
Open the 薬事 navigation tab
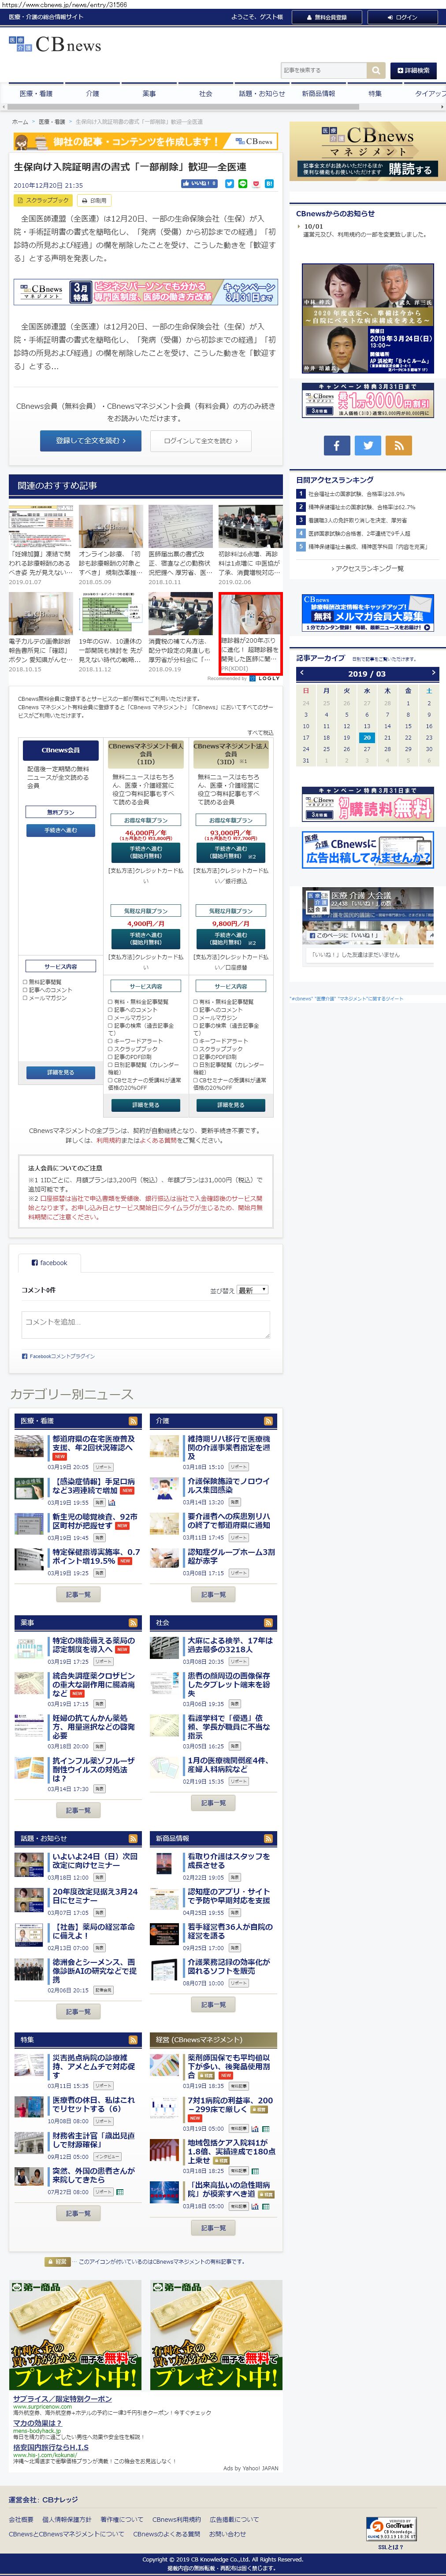[x=149, y=93]
